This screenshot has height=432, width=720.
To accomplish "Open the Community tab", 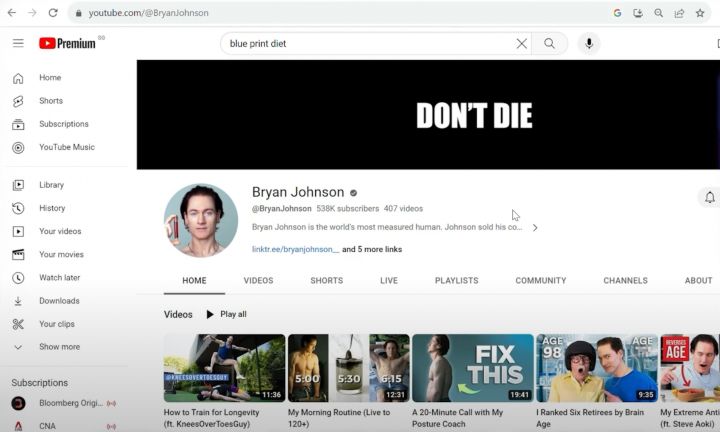I will (540, 281).
